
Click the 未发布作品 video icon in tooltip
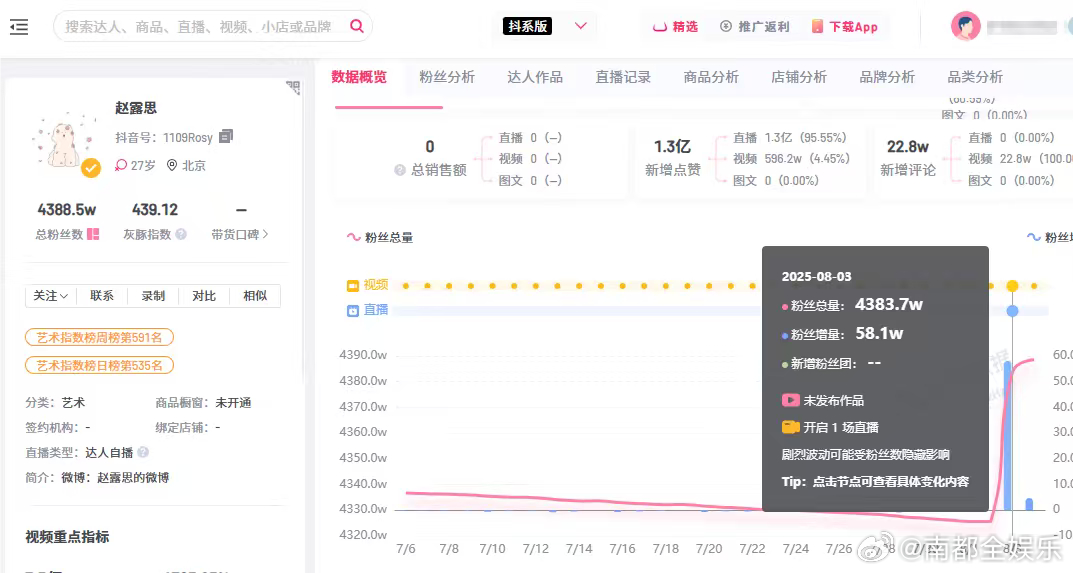tap(790, 400)
